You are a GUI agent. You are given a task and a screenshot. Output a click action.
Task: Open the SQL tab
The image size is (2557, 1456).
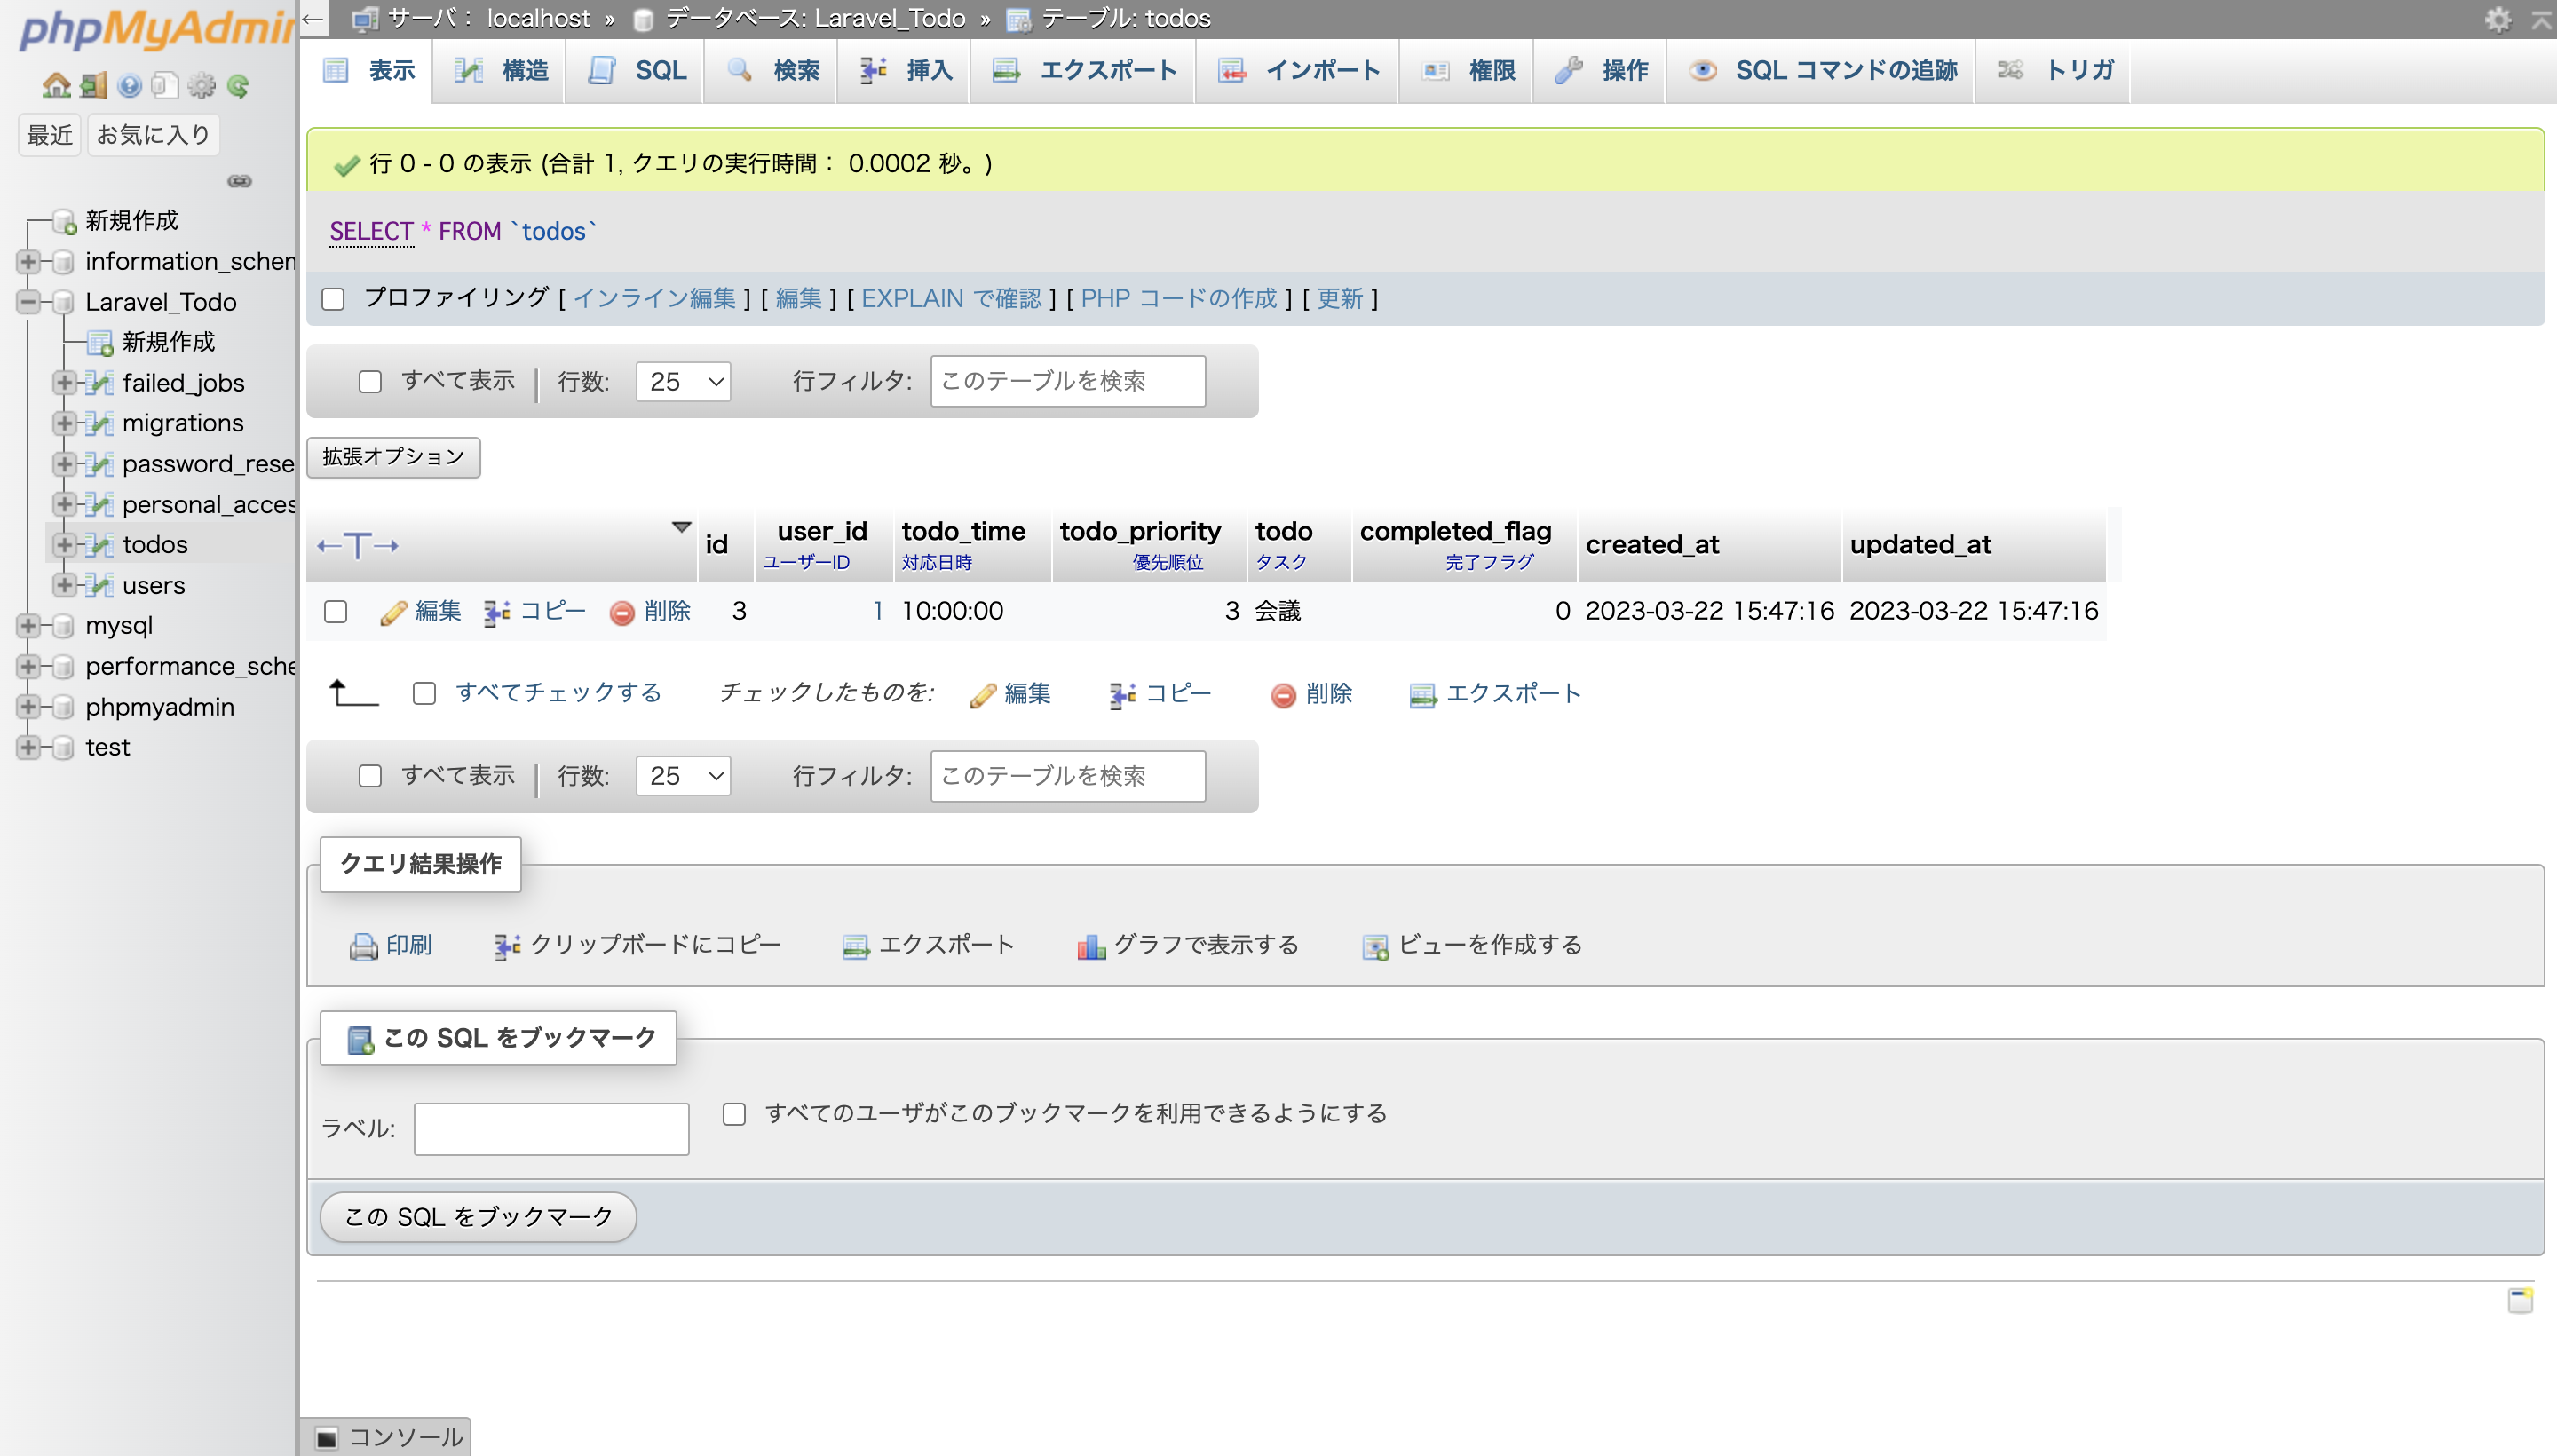[x=636, y=71]
